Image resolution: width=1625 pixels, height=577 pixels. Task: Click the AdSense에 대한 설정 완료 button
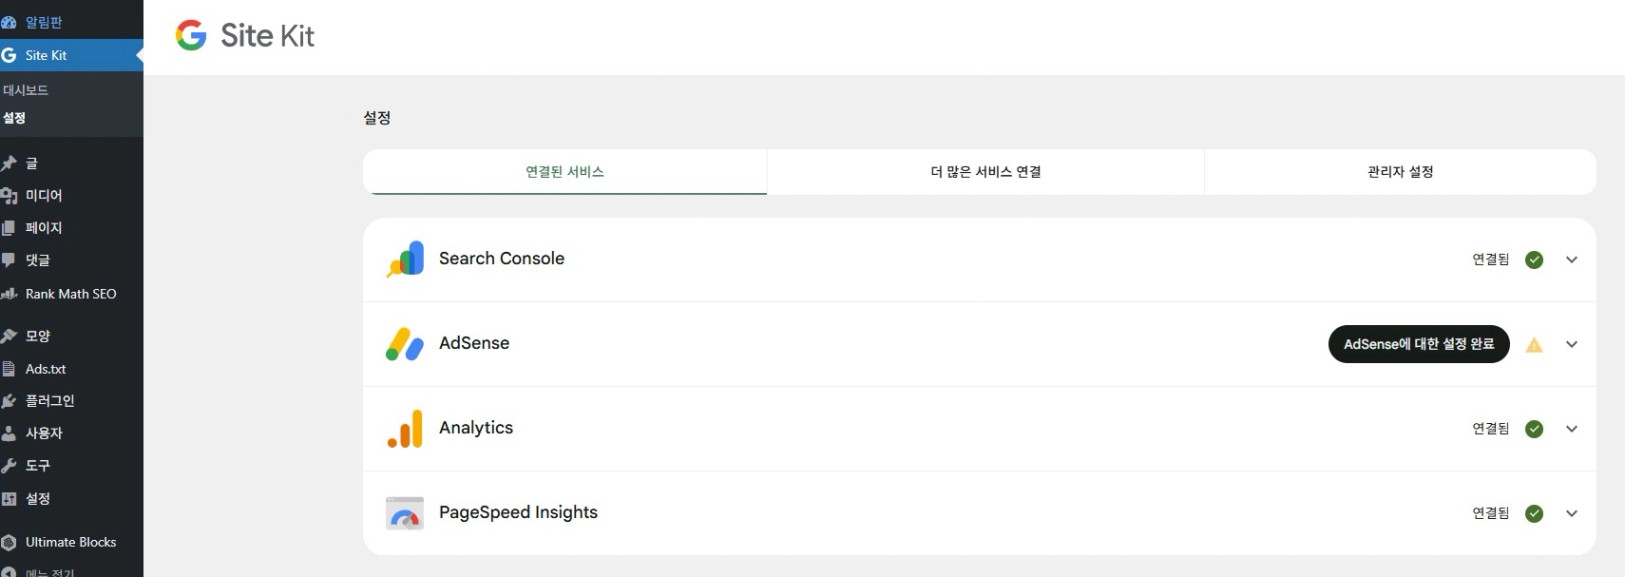(1418, 344)
